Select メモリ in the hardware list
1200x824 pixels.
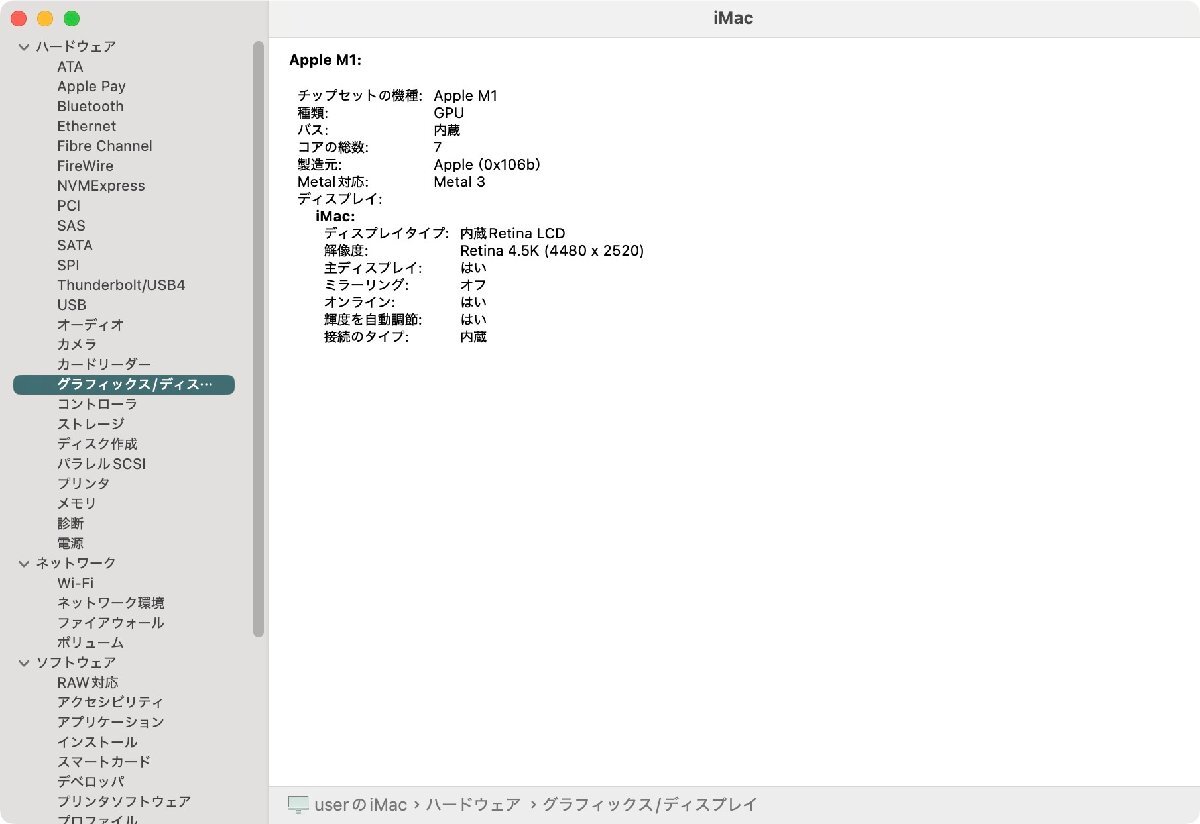tap(77, 503)
